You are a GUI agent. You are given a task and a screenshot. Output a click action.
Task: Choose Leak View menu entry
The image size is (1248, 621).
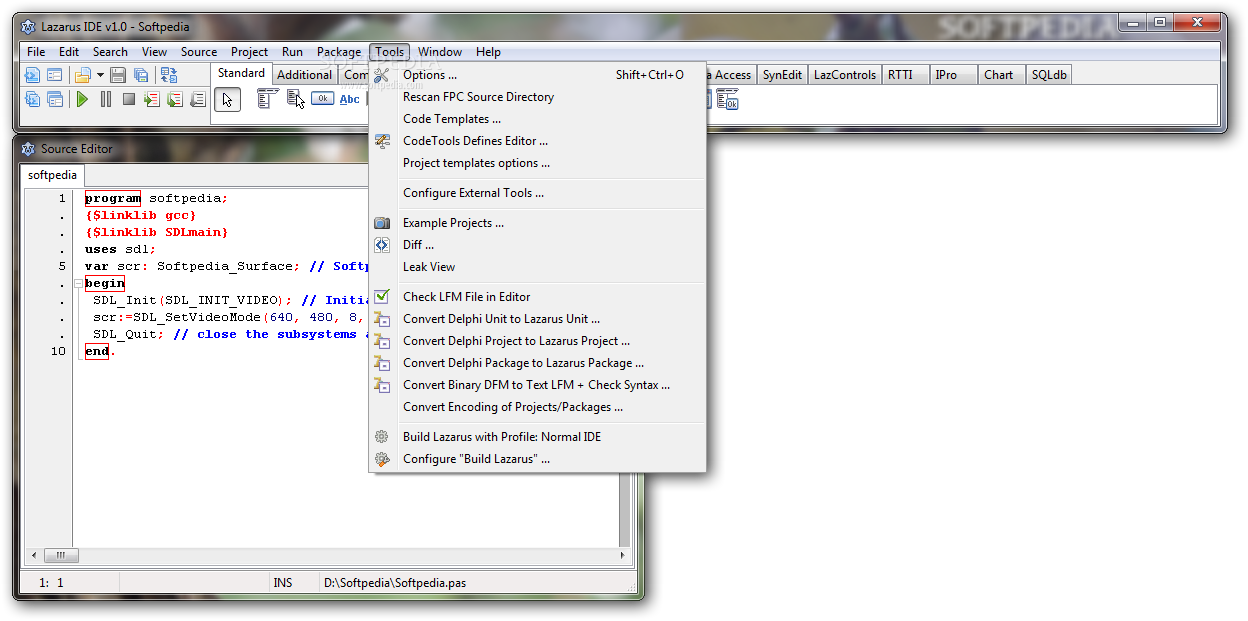(x=538, y=267)
